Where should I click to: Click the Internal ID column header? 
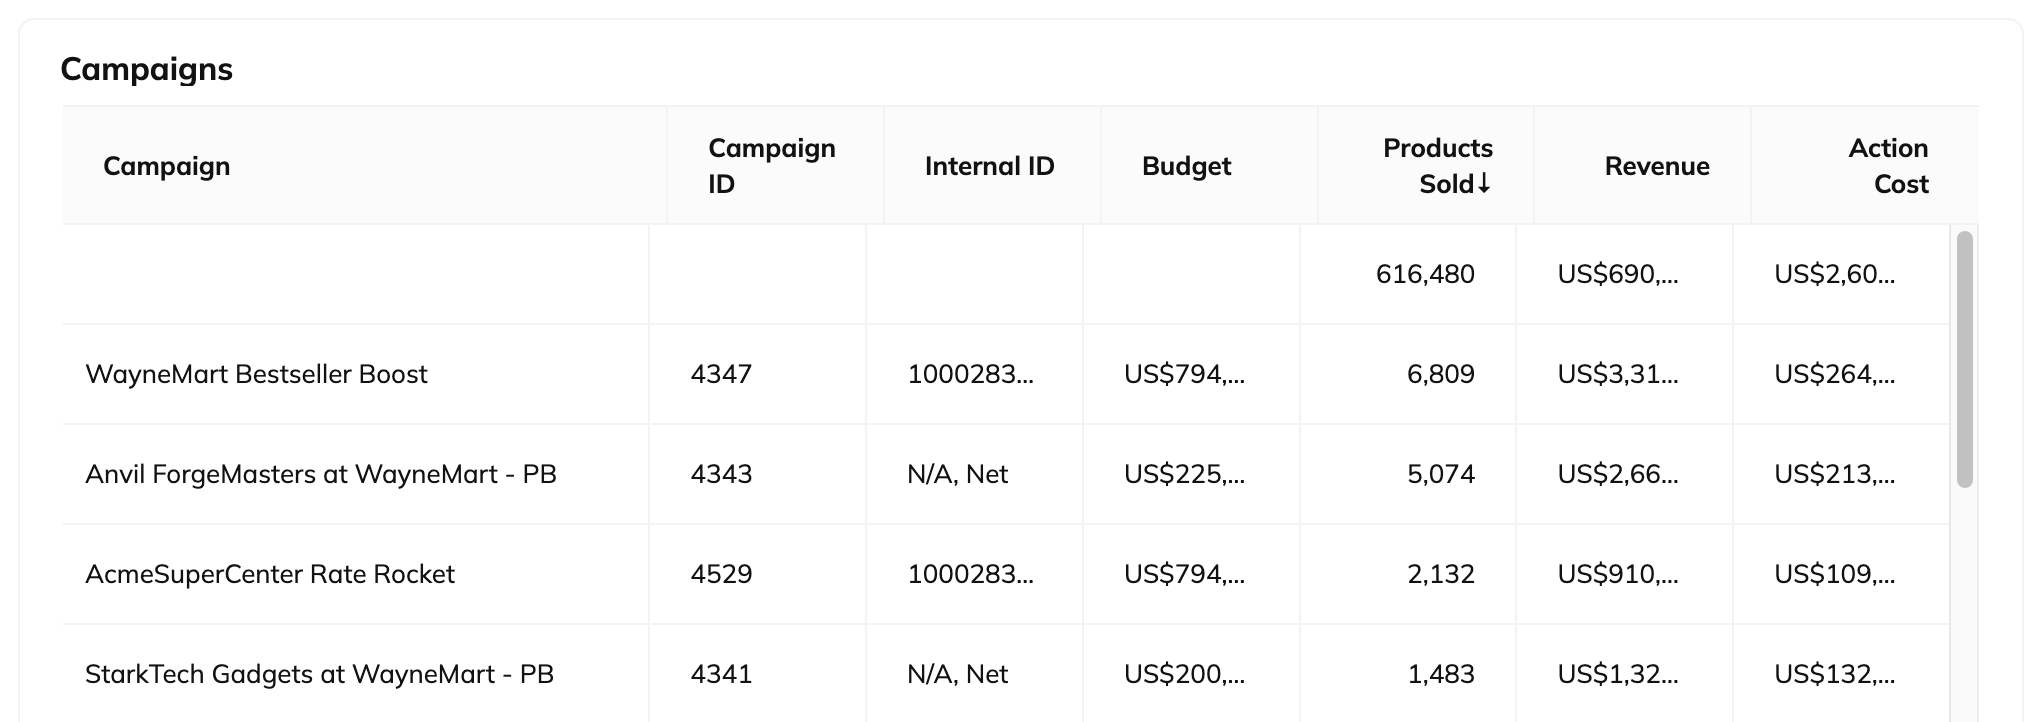[x=989, y=166]
